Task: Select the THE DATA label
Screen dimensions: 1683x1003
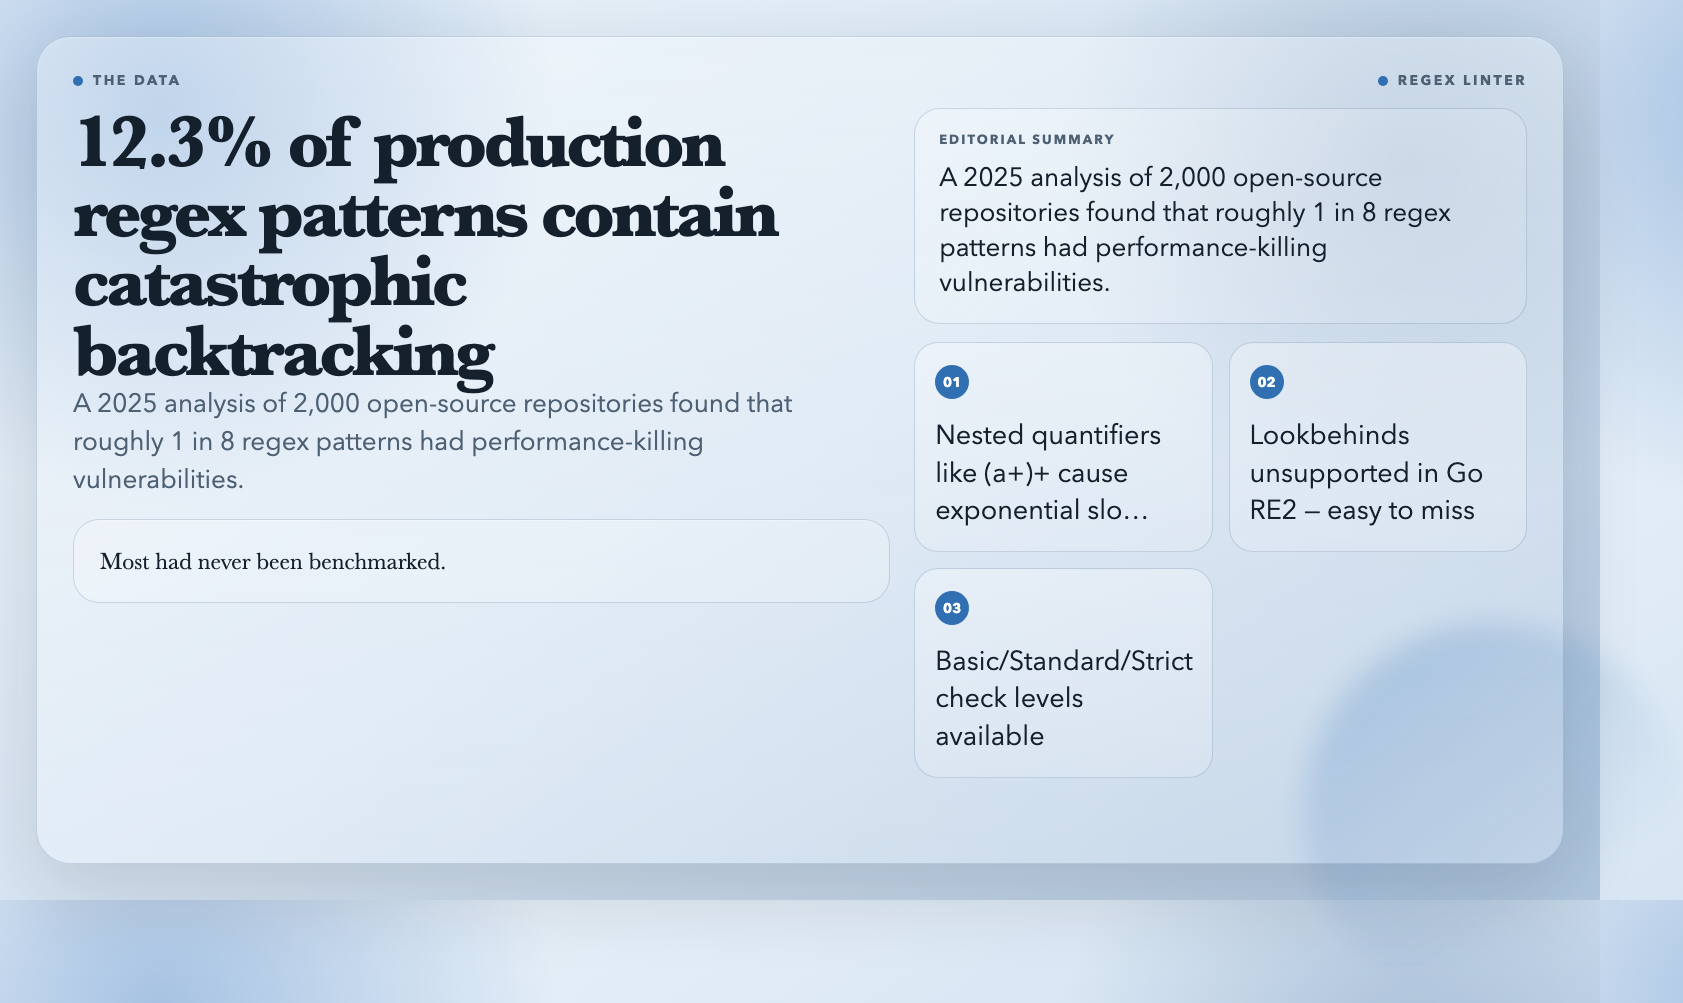Action: (x=136, y=81)
